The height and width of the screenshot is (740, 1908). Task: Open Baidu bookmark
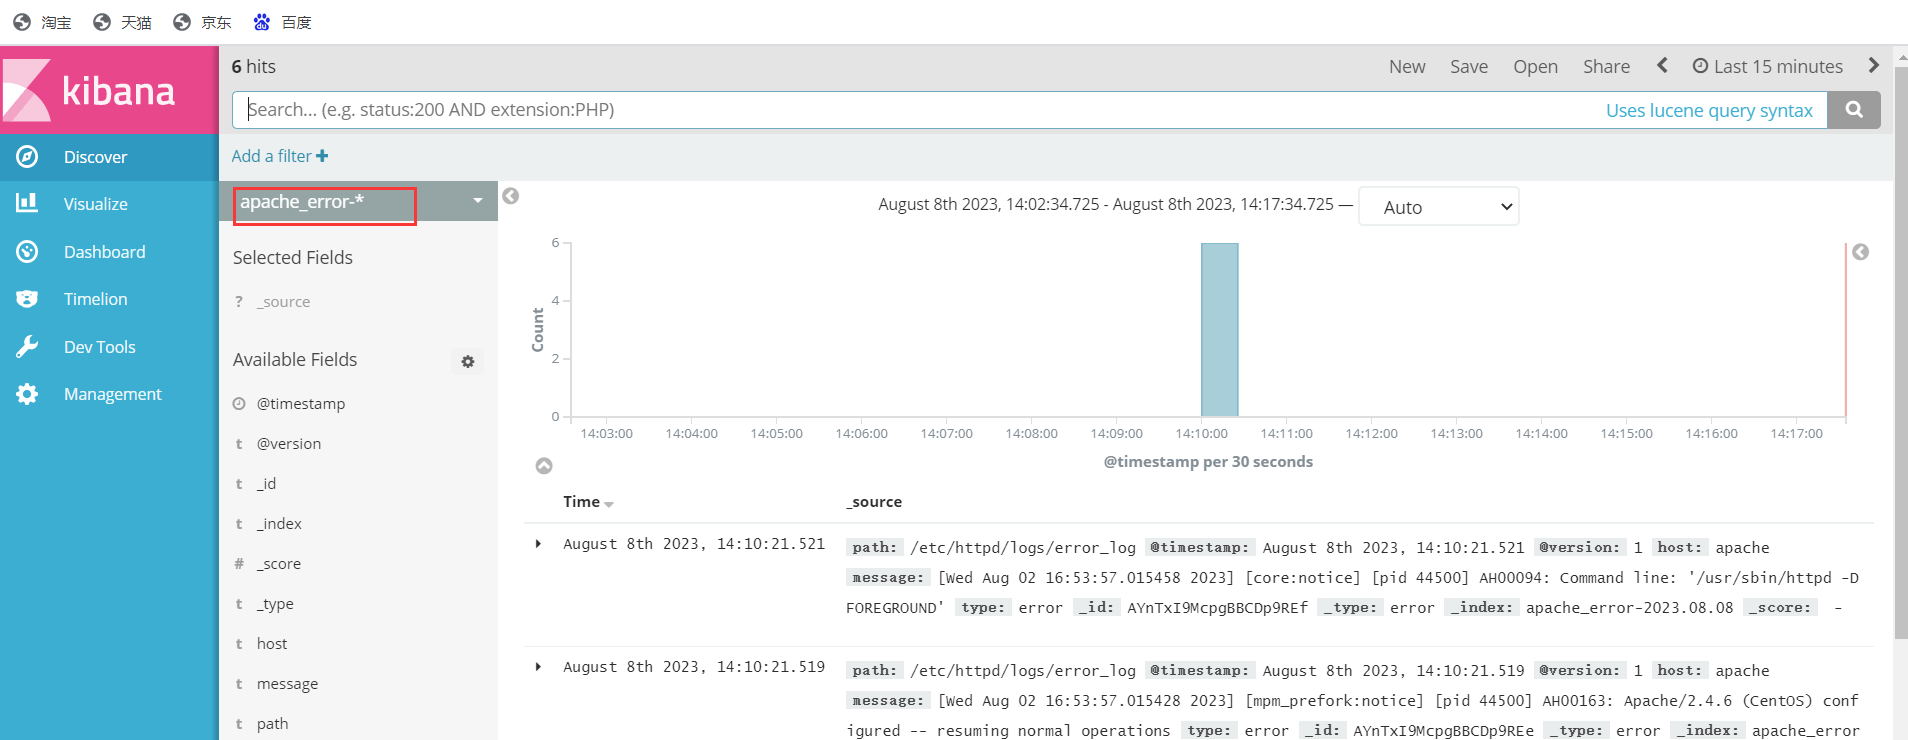click(x=282, y=22)
